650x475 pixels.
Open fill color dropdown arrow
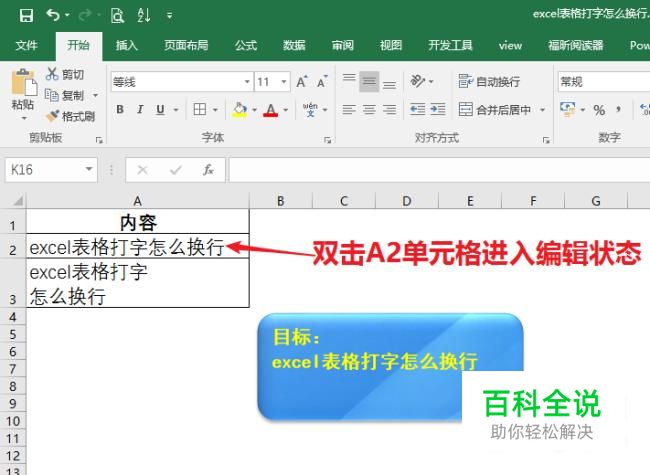click(254, 110)
